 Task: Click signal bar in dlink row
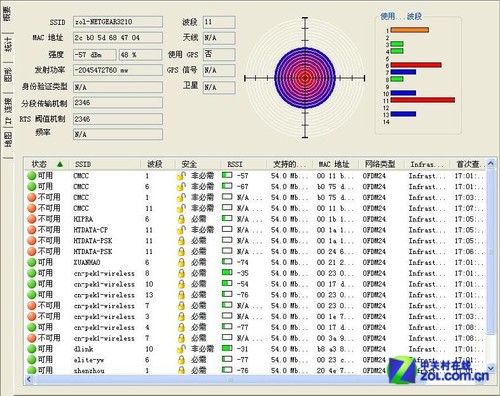coord(227,348)
